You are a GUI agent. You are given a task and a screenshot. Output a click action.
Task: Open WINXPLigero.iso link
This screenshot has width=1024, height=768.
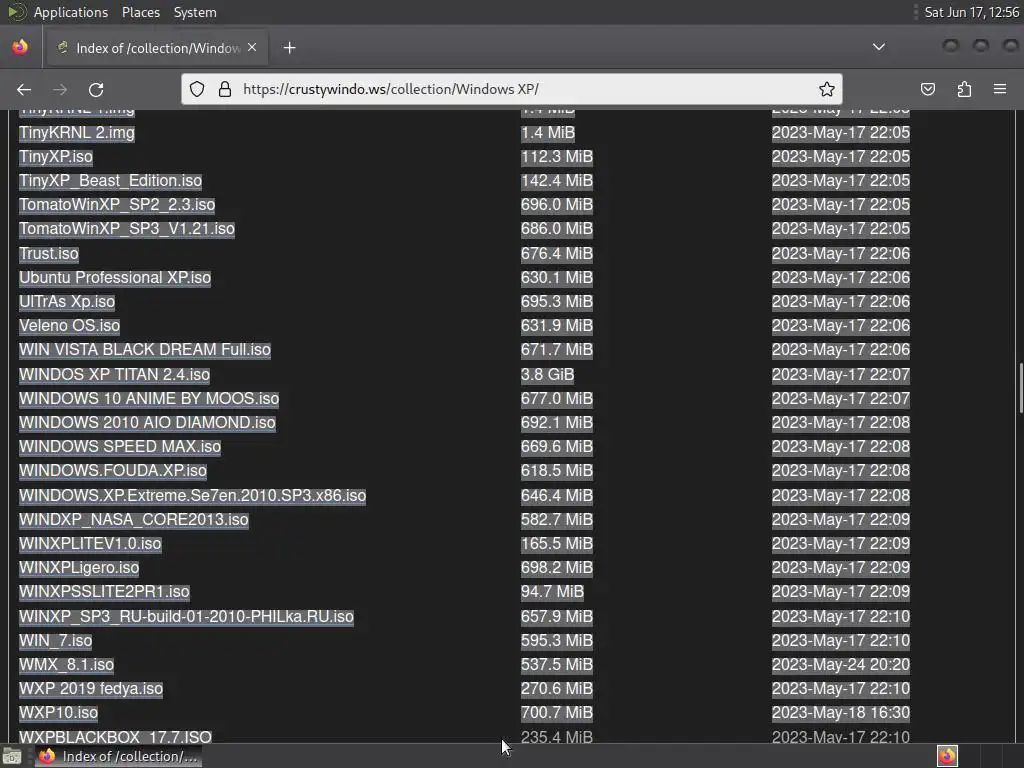click(78, 568)
